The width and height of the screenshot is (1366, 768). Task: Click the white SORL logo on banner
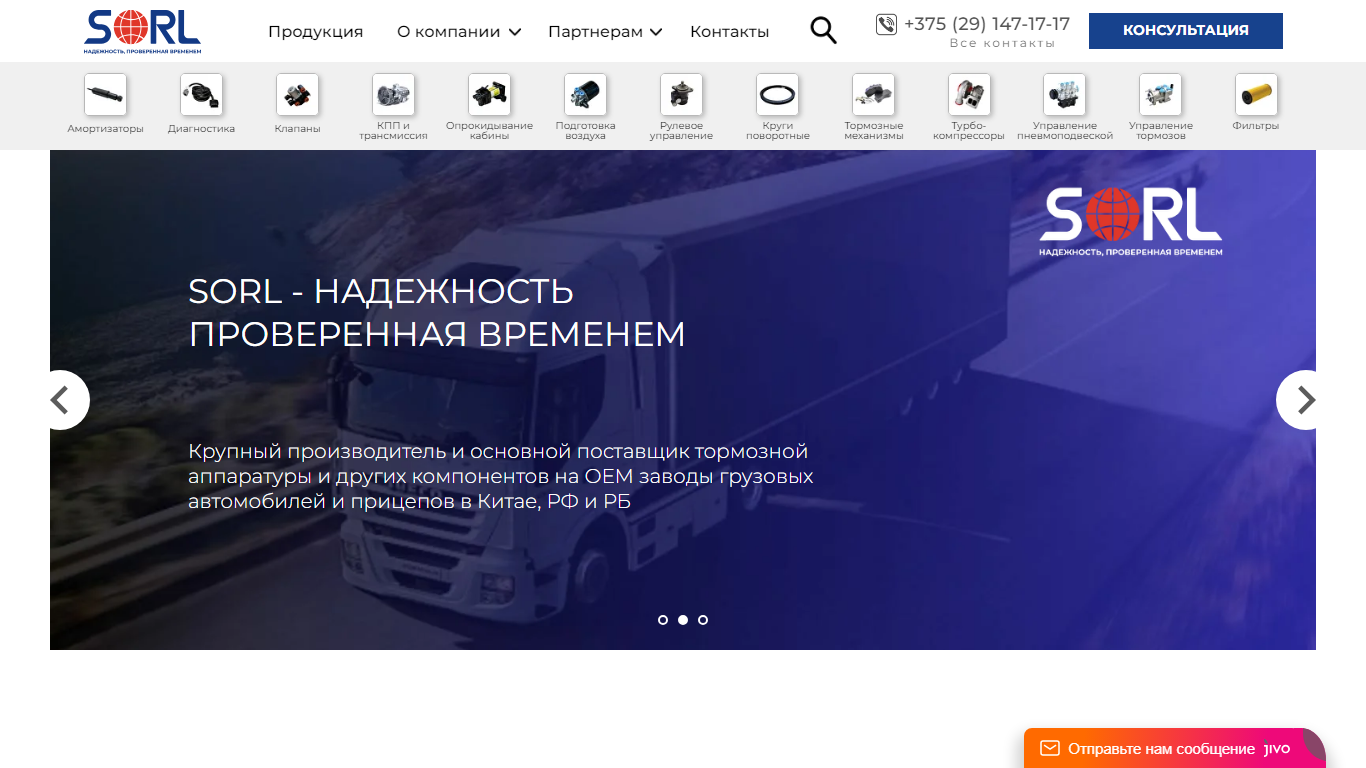tap(1131, 220)
